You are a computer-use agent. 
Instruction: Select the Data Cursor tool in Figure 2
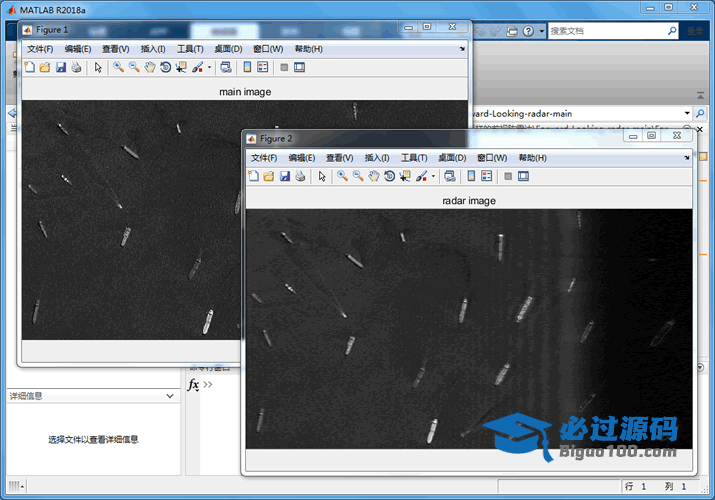[x=405, y=176]
